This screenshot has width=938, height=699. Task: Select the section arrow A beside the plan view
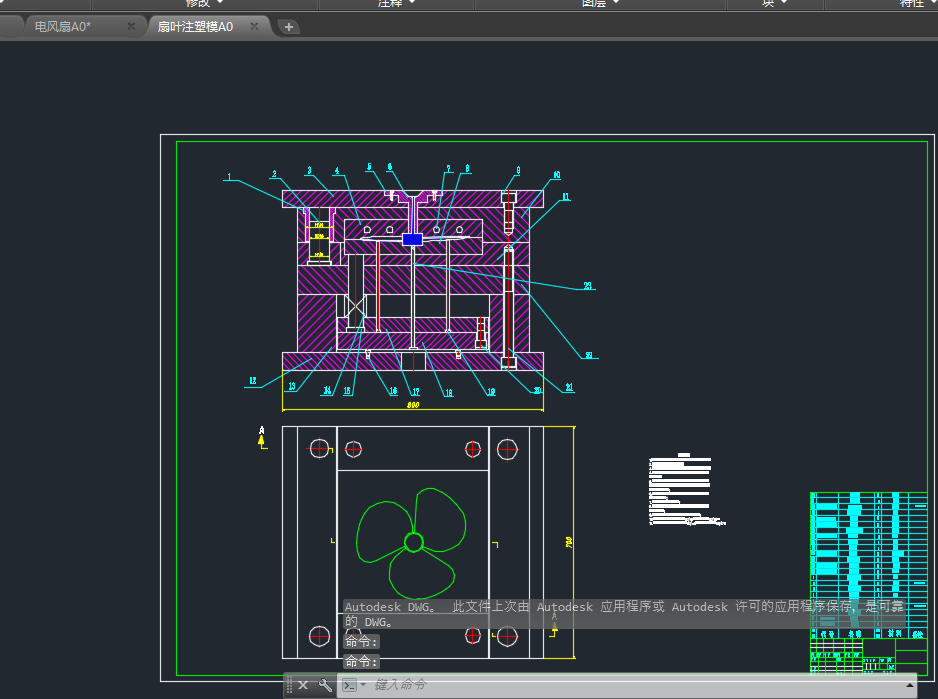pos(261,437)
